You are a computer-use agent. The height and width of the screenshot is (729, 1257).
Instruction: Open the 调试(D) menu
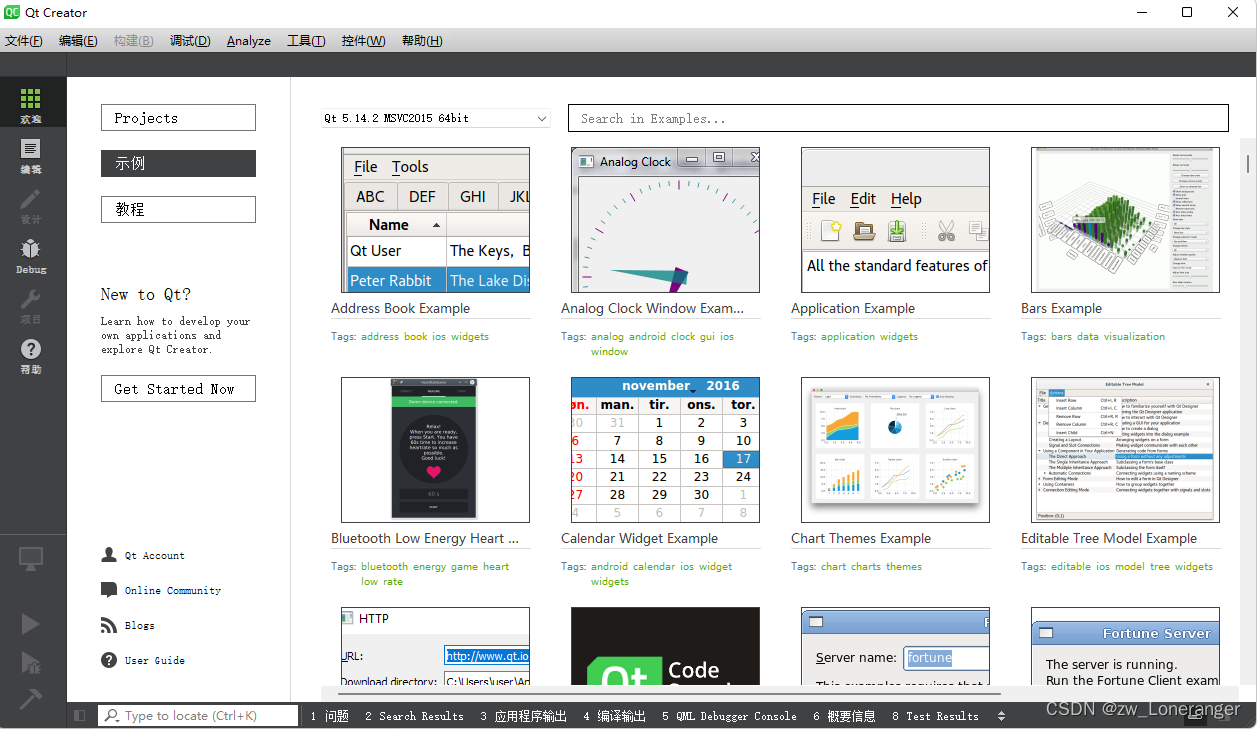coord(190,41)
